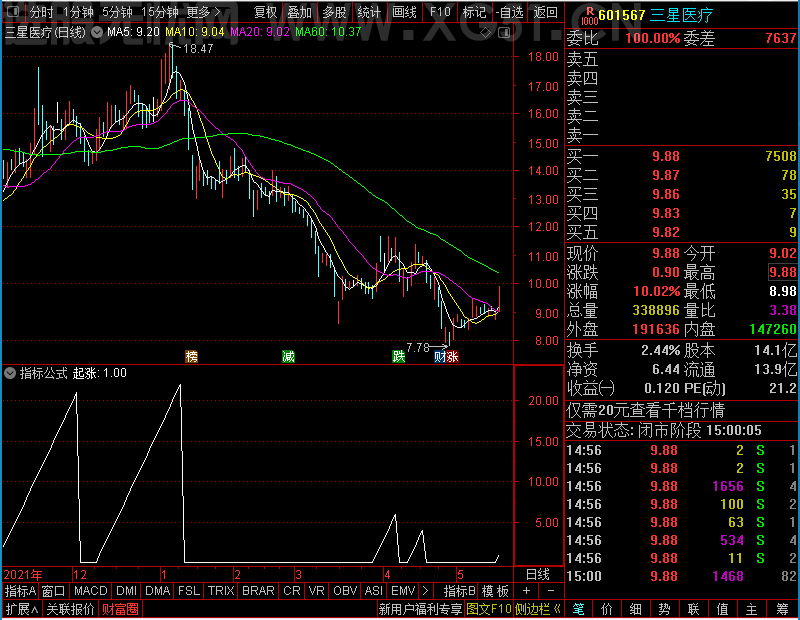Click the 榜 marker on the chart
The width and height of the screenshot is (800, 620).
[191, 357]
